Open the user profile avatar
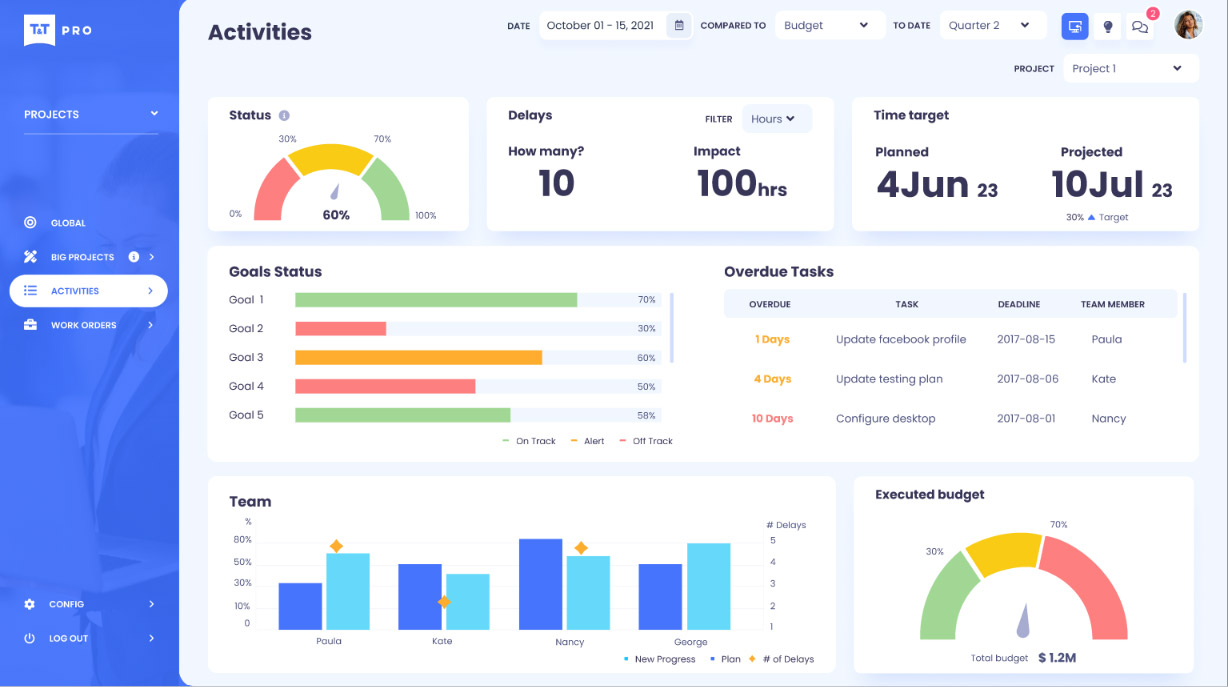Screen dimensions: 1228x687 click(x=1188, y=25)
